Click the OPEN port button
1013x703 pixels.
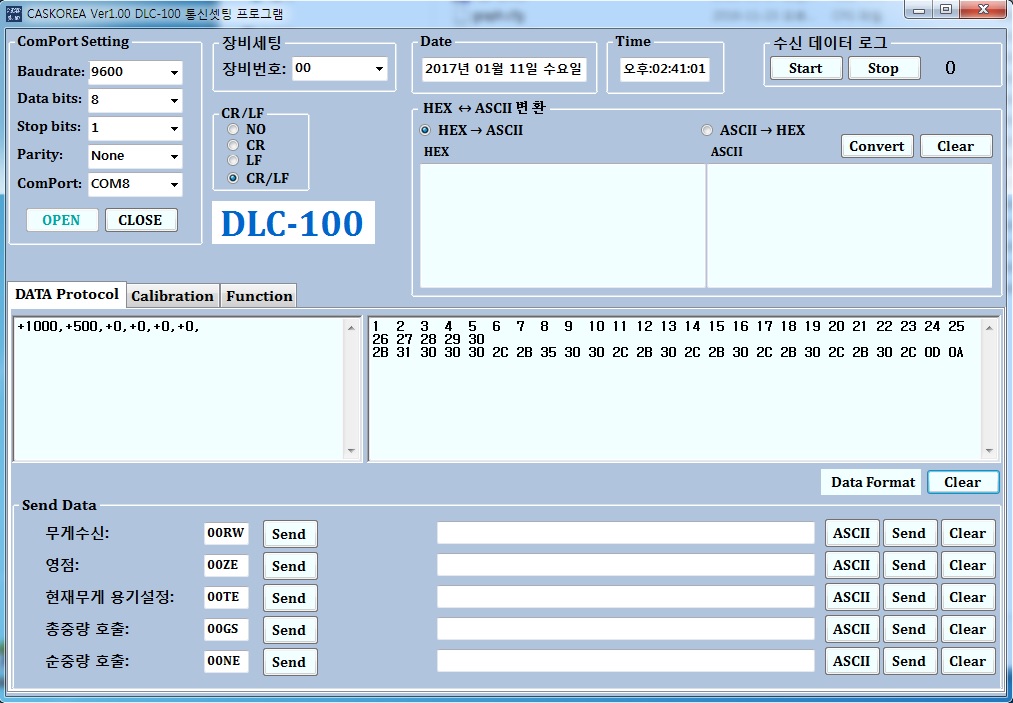[x=62, y=220]
